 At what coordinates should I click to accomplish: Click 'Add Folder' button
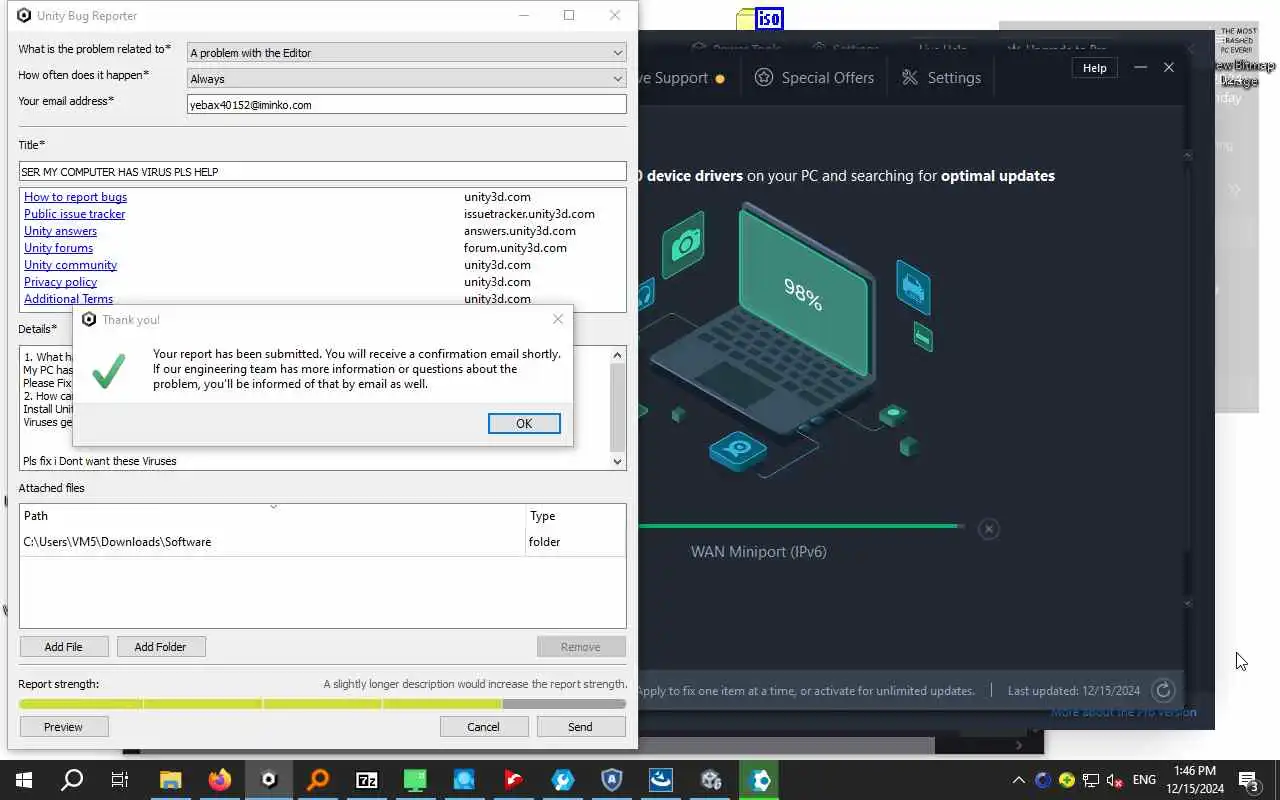point(160,647)
